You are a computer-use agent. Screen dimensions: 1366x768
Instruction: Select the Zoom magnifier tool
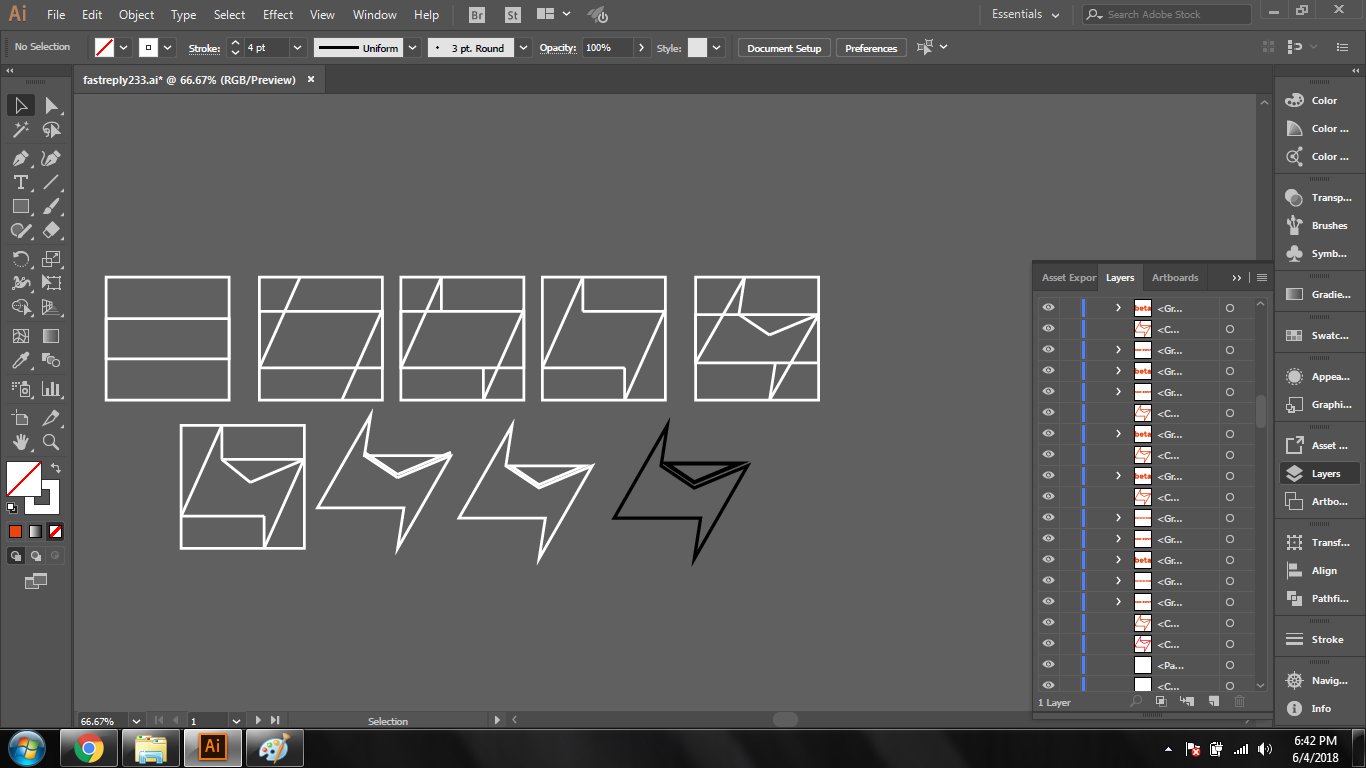coord(51,442)
